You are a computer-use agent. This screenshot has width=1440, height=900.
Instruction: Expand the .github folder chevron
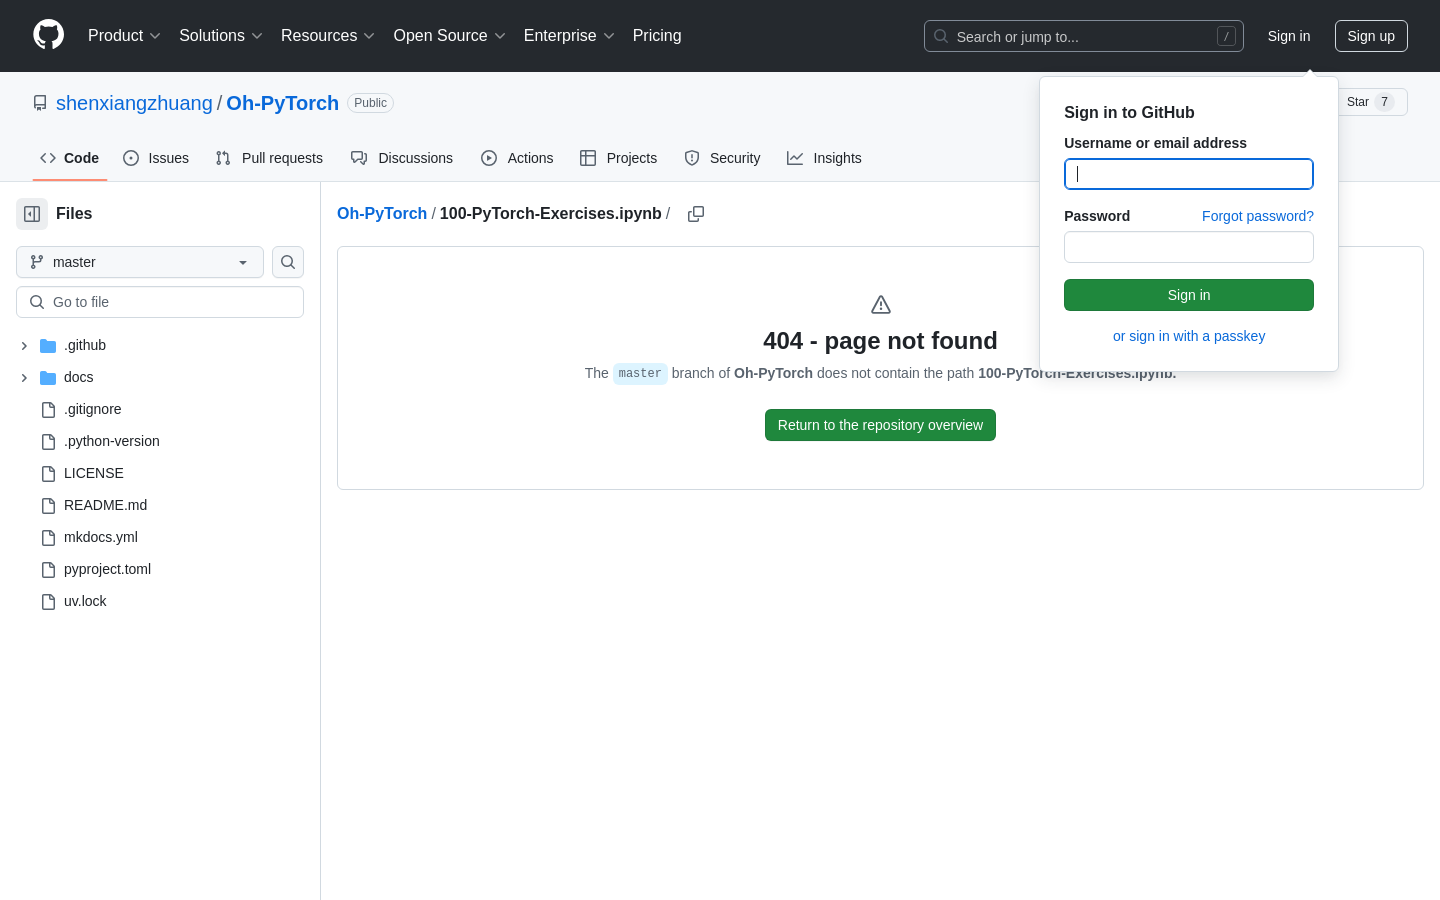coord(24,346)
